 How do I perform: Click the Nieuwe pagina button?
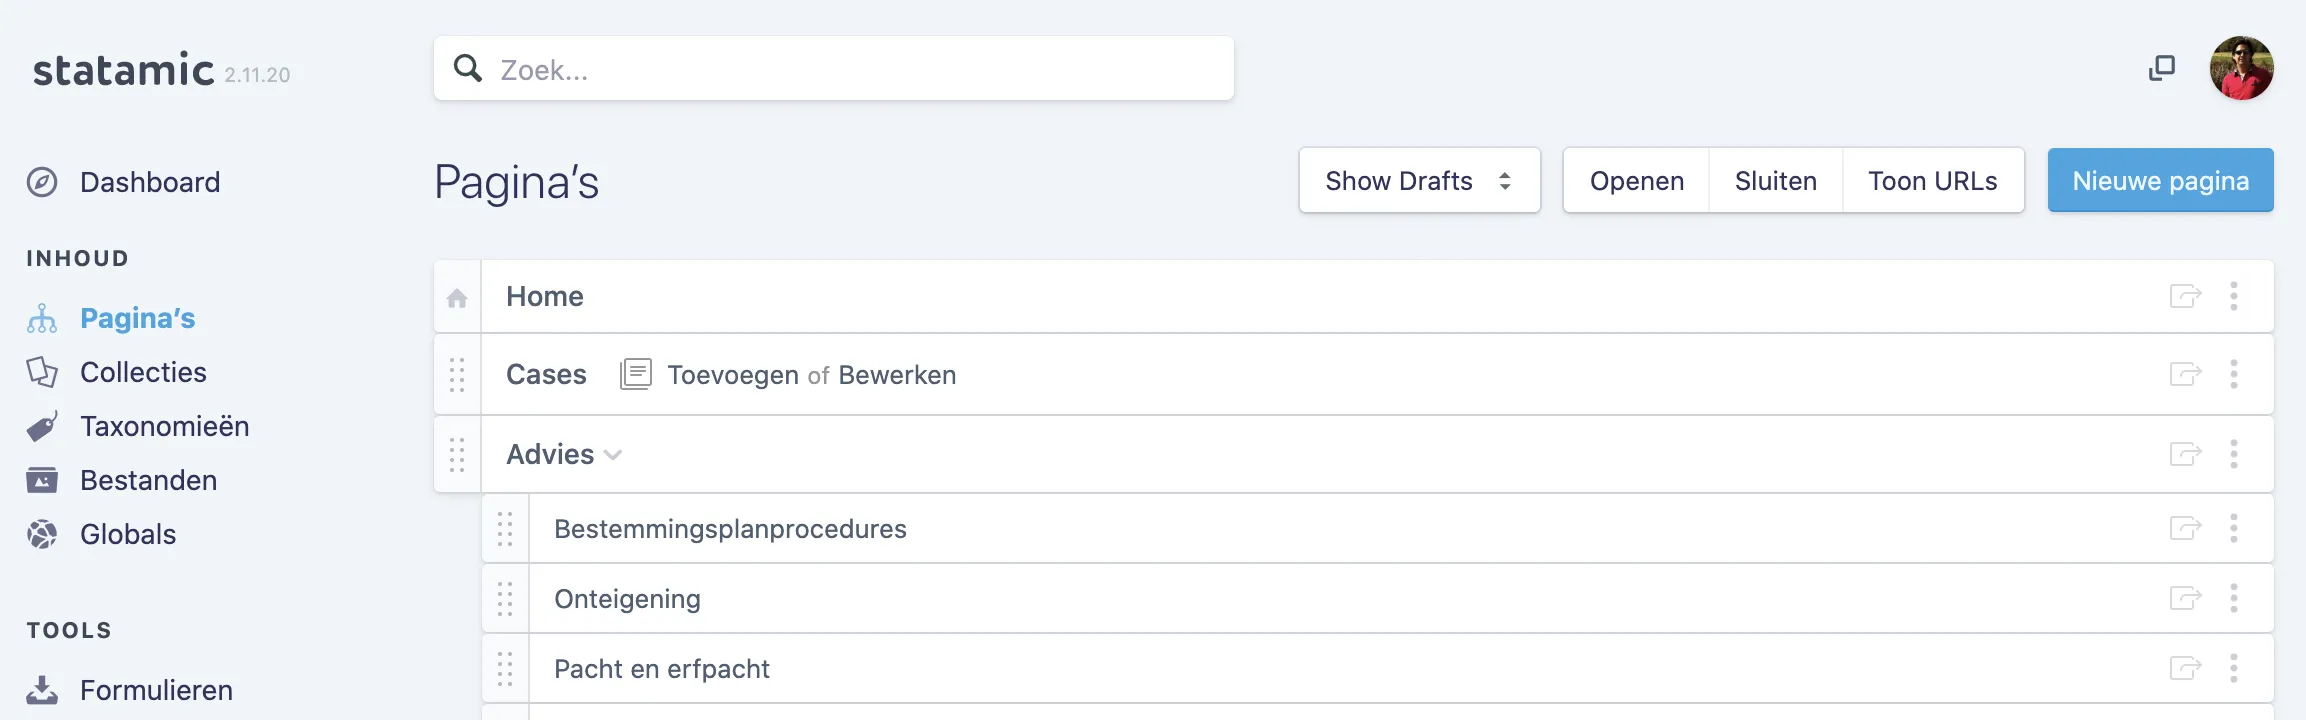(x=2161, y=180)
